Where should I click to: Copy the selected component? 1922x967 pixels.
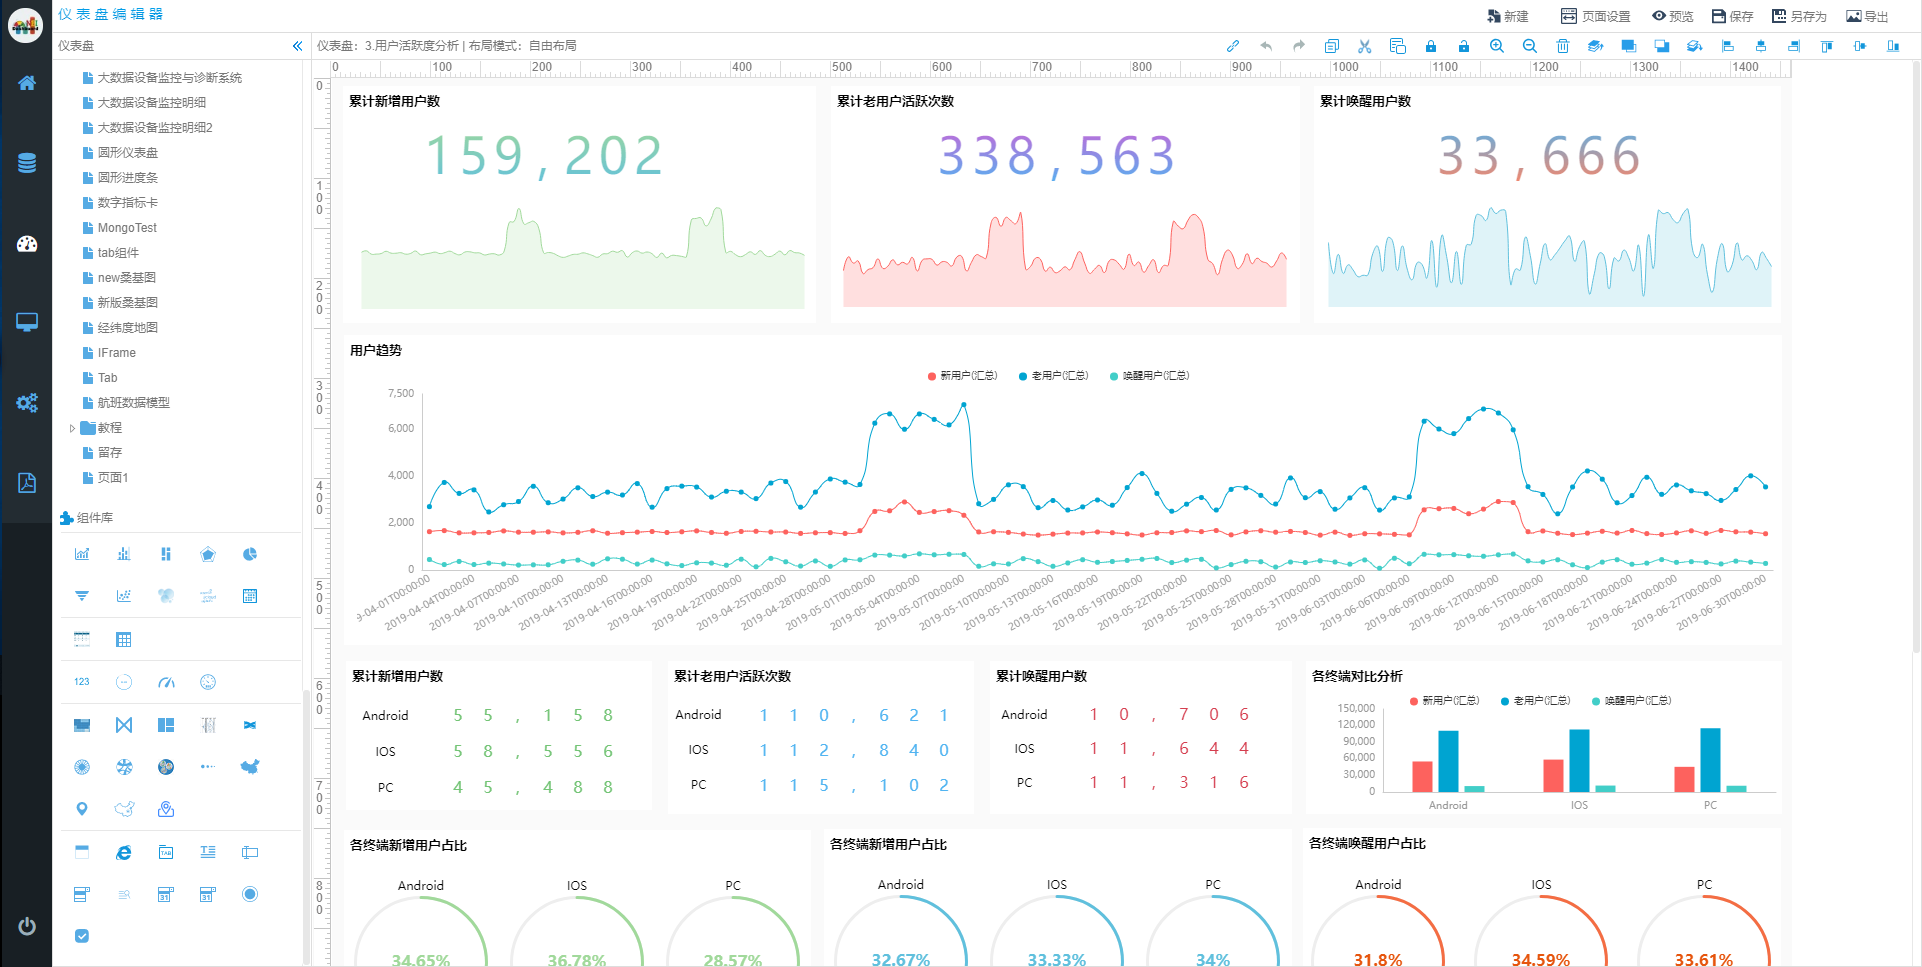[1332, 46]
